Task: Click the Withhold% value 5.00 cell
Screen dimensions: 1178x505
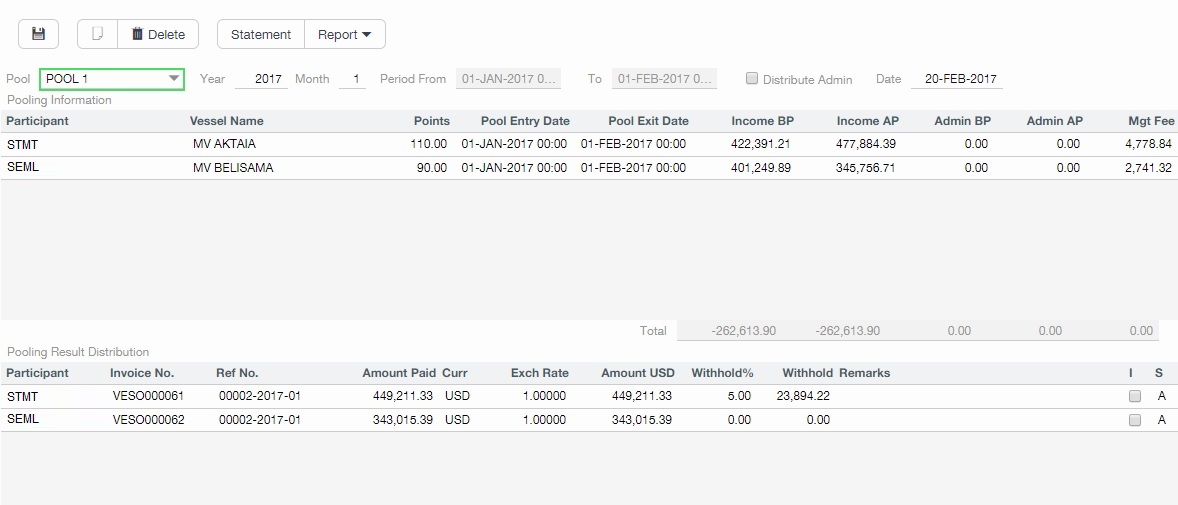Action: point(738,396)
